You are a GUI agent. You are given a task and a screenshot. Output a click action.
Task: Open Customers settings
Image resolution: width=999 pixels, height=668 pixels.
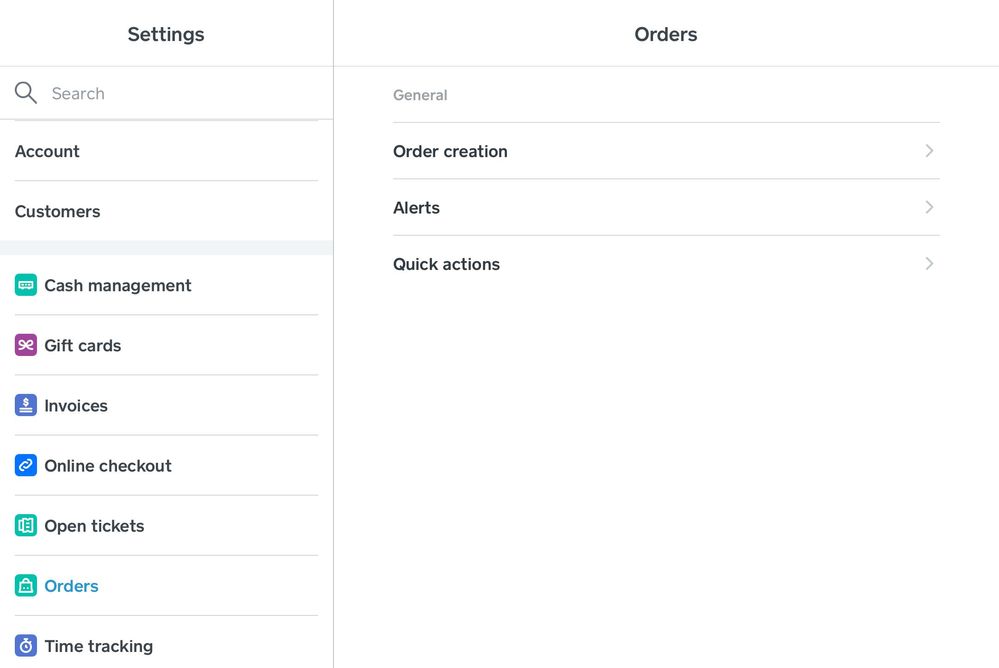click(x=57, y=211)
